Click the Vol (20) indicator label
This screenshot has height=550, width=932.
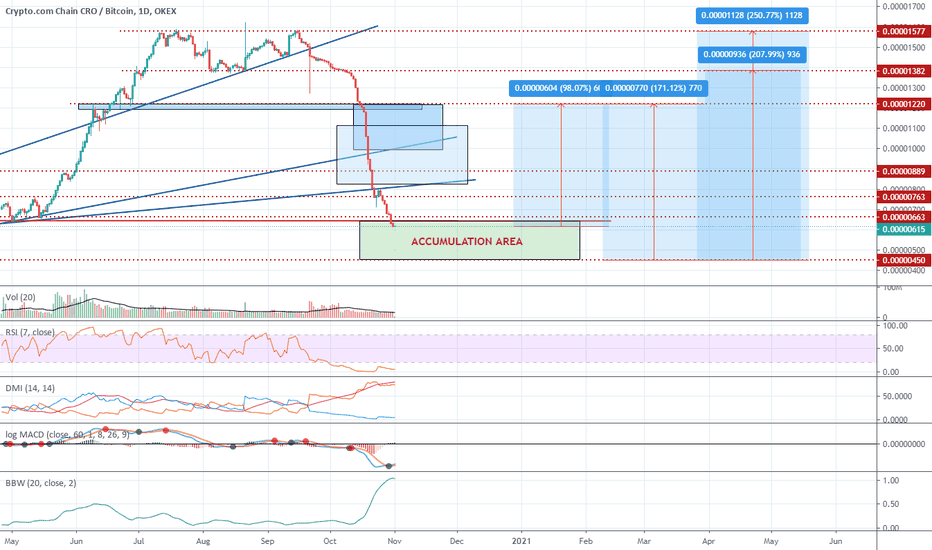[x=20, y=297]
